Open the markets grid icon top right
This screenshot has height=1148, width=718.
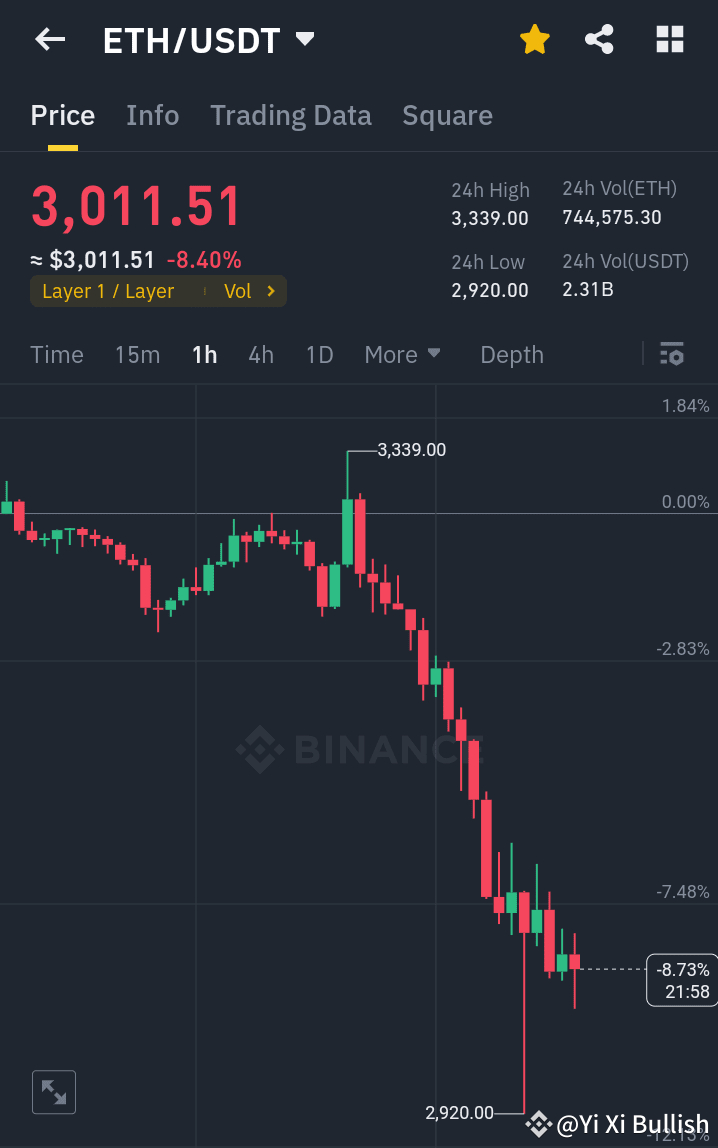668,39
